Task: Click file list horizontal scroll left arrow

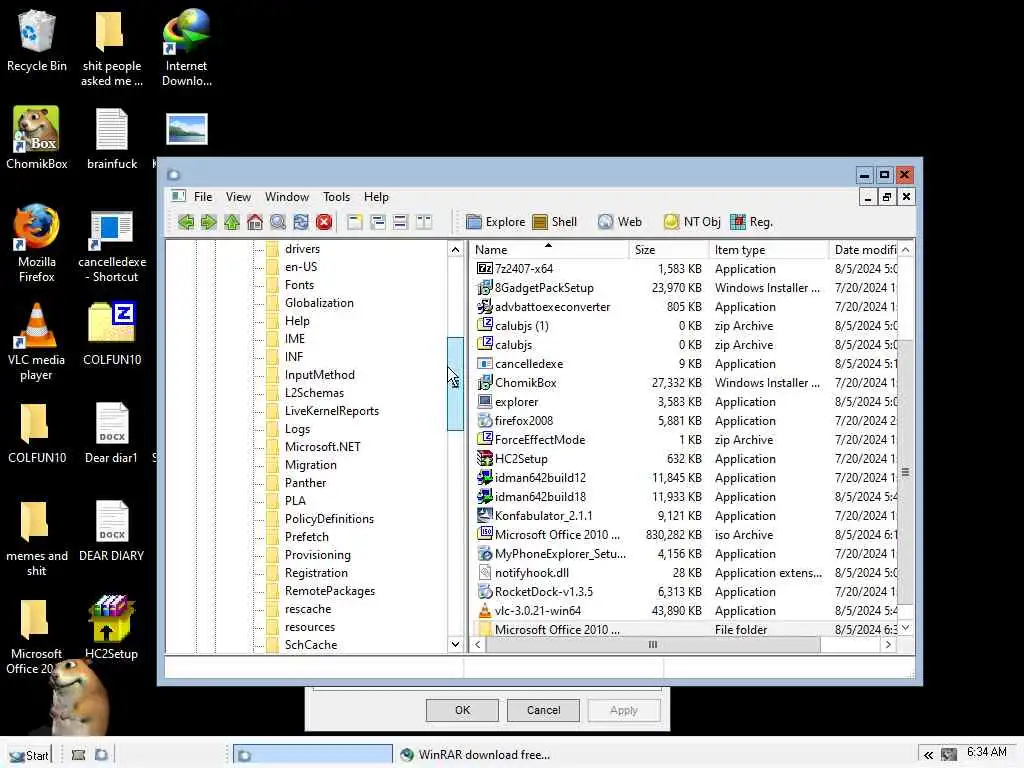Action: (478, 645)
